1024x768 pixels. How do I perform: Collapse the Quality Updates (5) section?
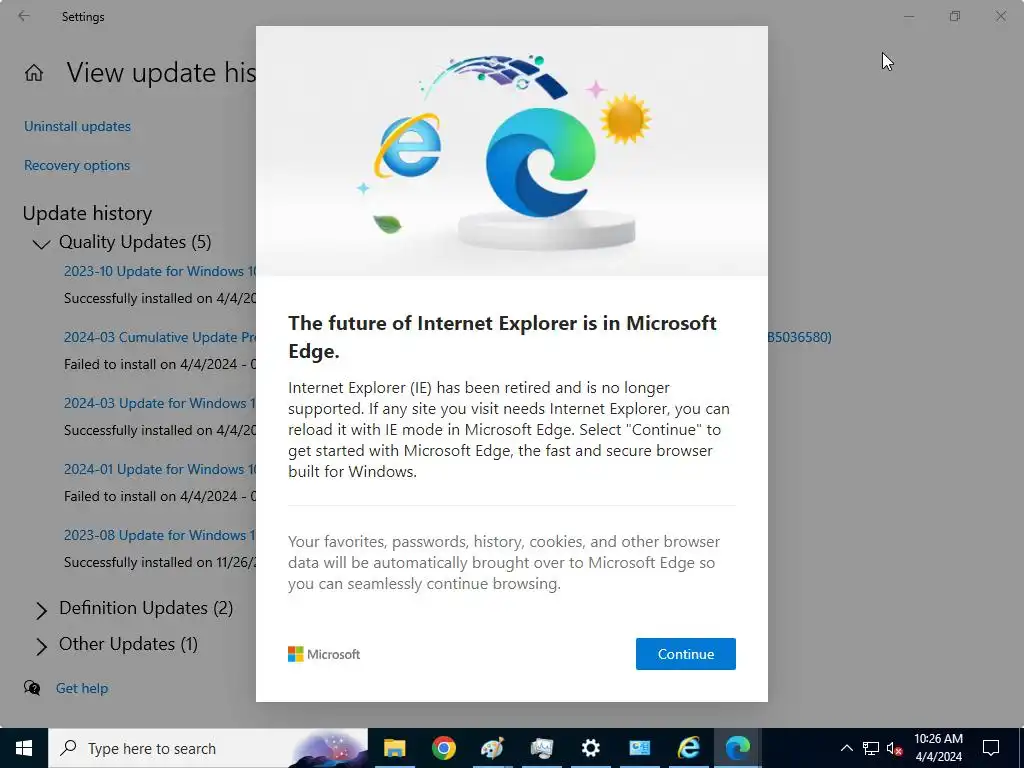(x=41, y=244)
